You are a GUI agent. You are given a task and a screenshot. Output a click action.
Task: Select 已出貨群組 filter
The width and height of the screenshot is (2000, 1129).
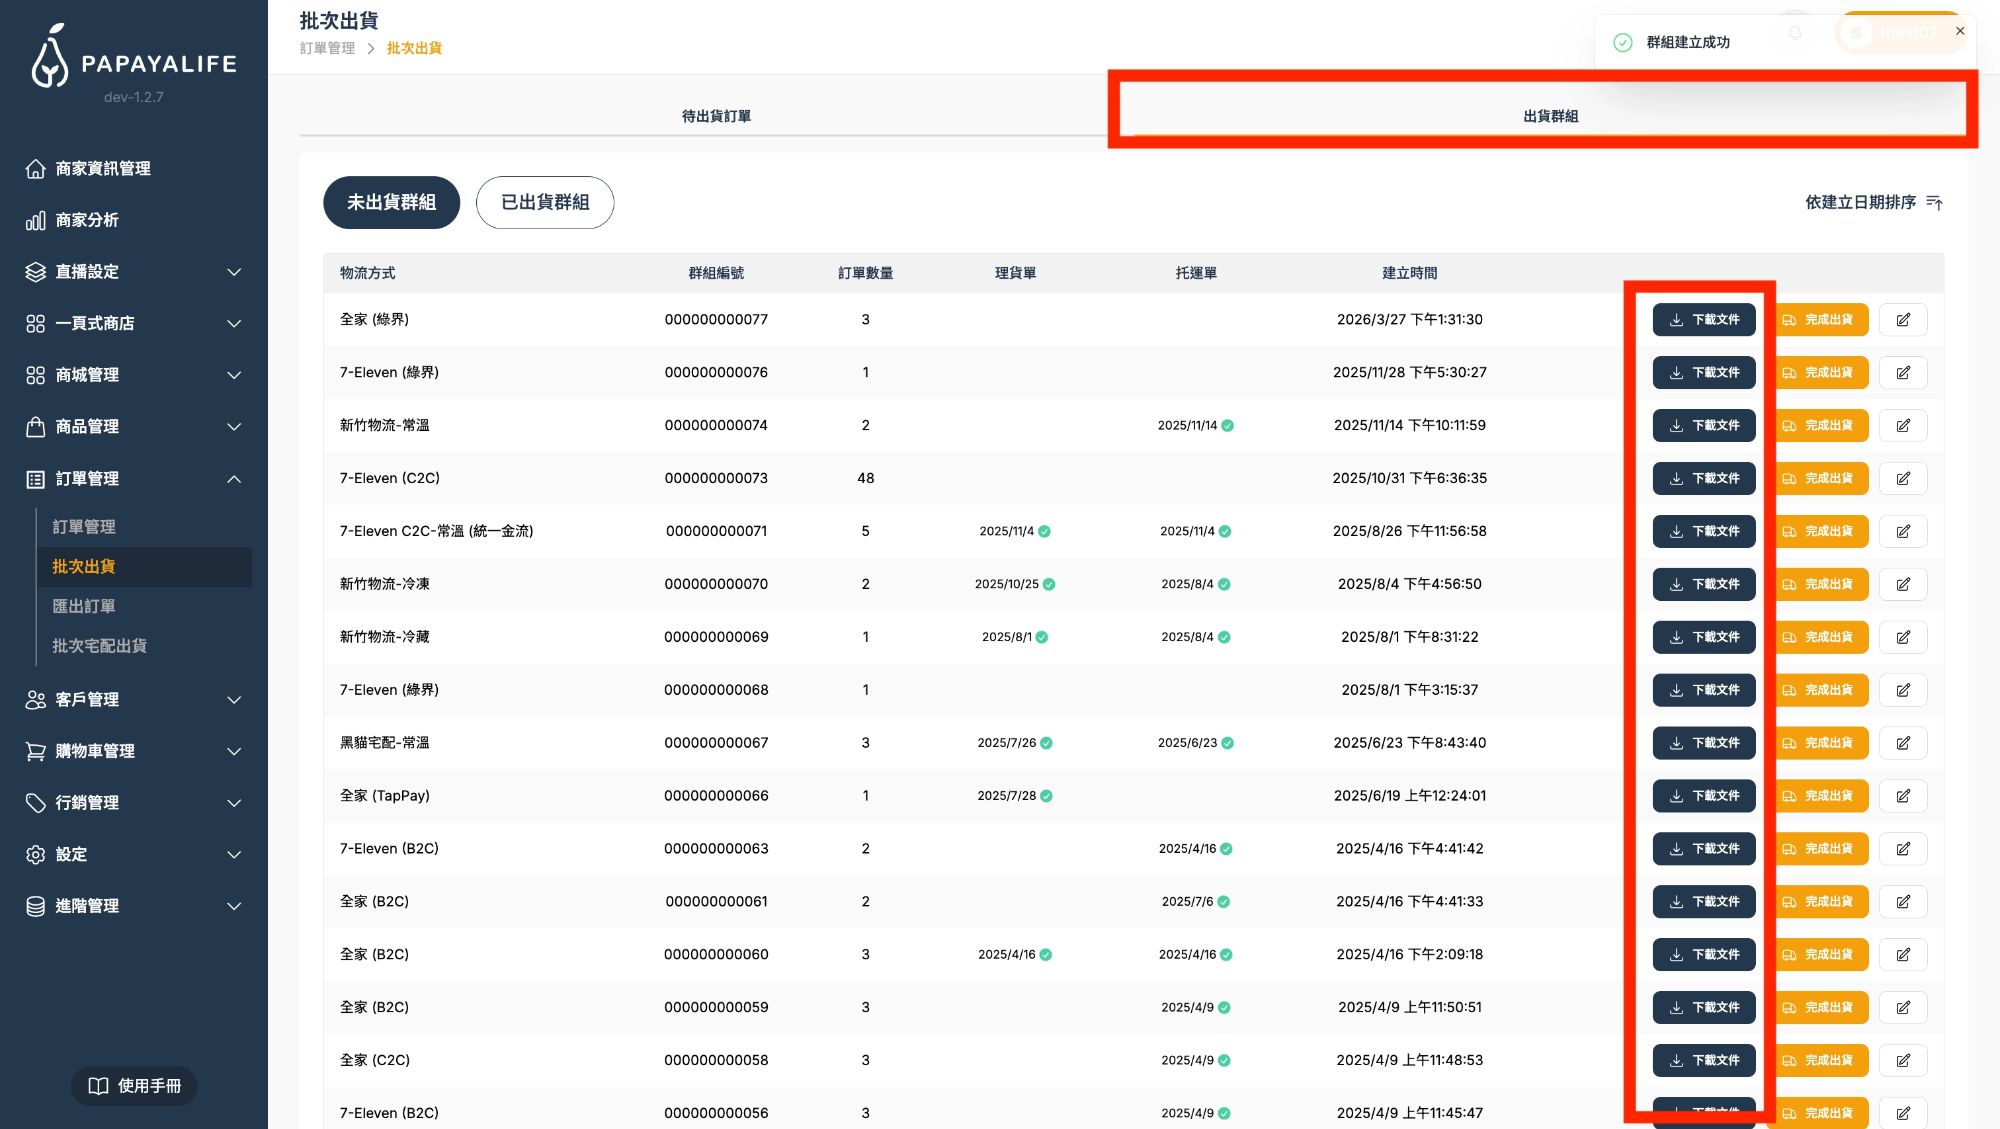[x=545, y=203]
